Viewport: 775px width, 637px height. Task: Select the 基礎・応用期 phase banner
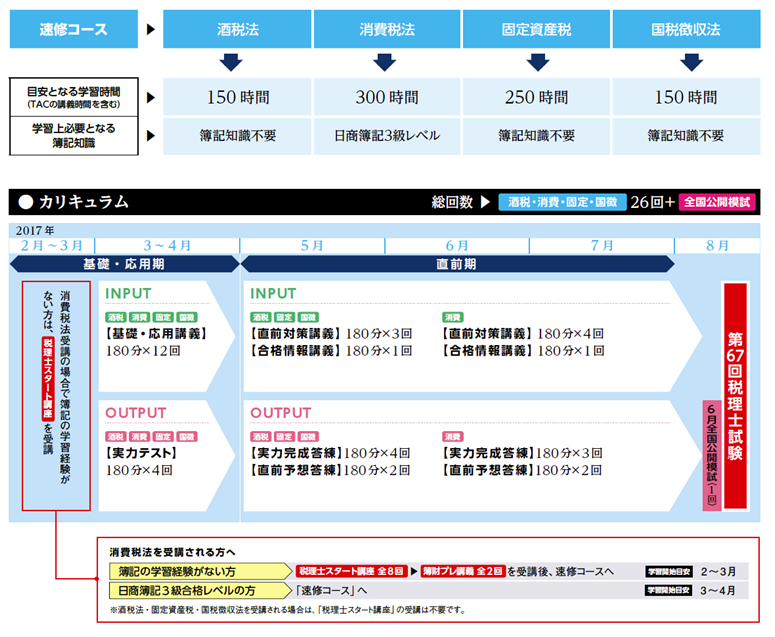click(124, 265)
